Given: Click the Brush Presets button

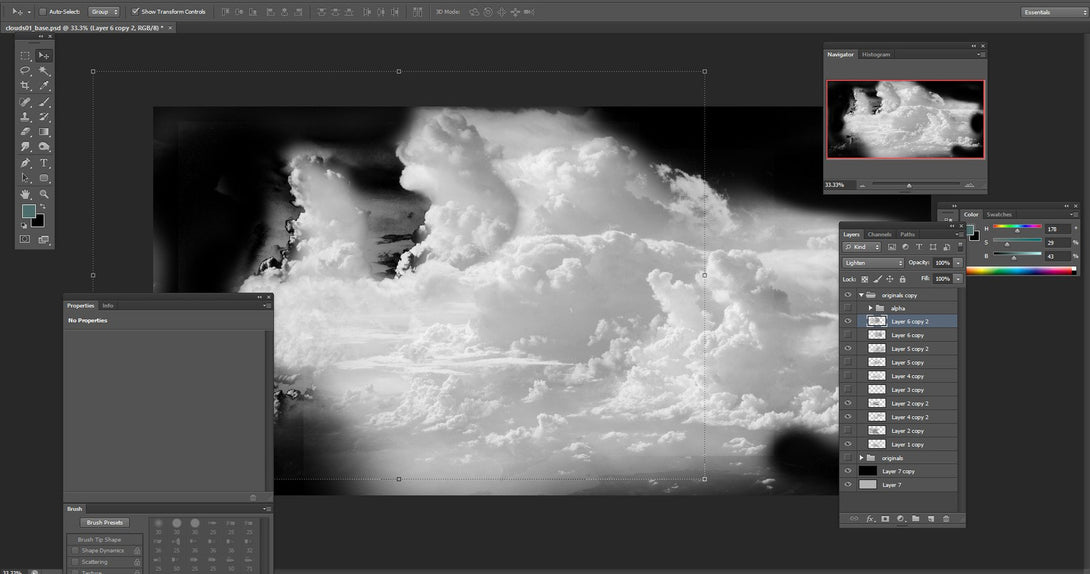Looking at the screenshot, I should 104,522.
